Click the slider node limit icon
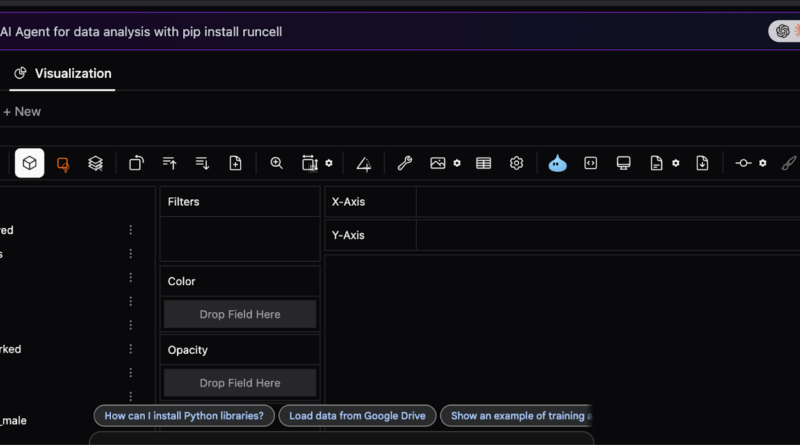This screenshot has height=445, width=800. point(743,163)
